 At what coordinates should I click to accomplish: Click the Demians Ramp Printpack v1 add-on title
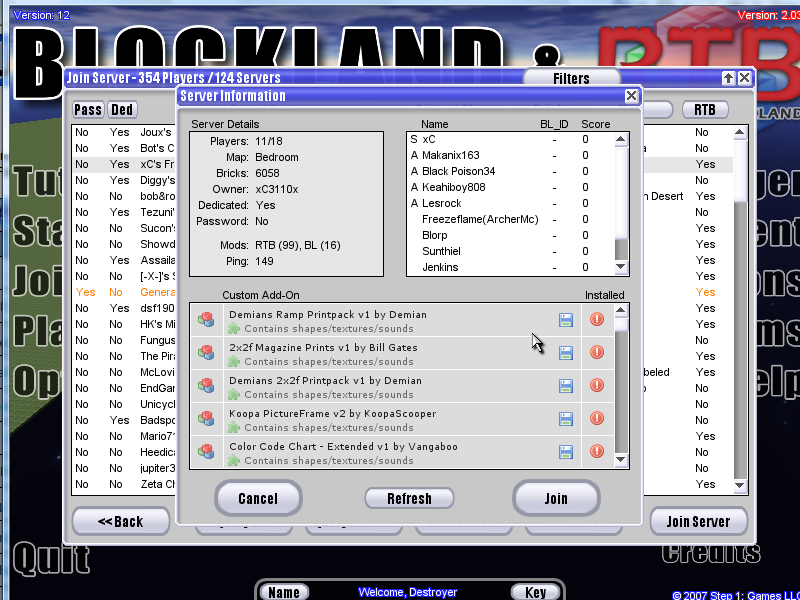[328, 315]
